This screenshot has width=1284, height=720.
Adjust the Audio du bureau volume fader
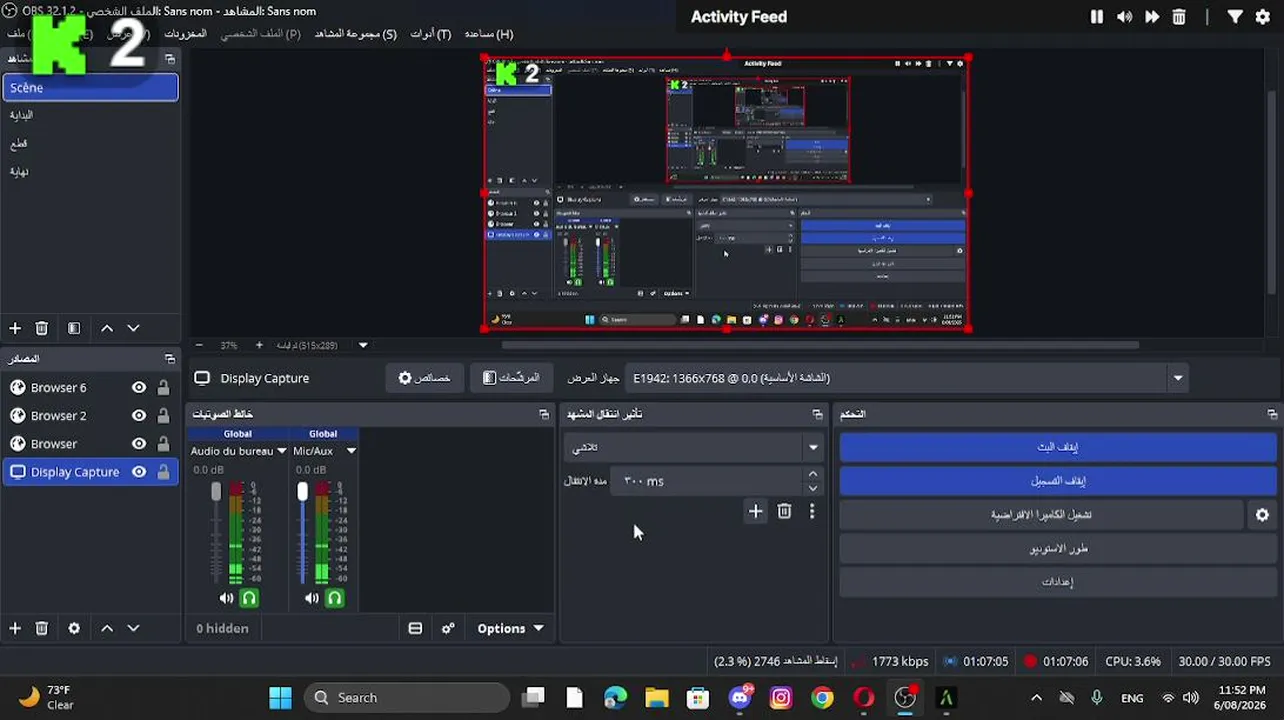click(x=216, y=491)
